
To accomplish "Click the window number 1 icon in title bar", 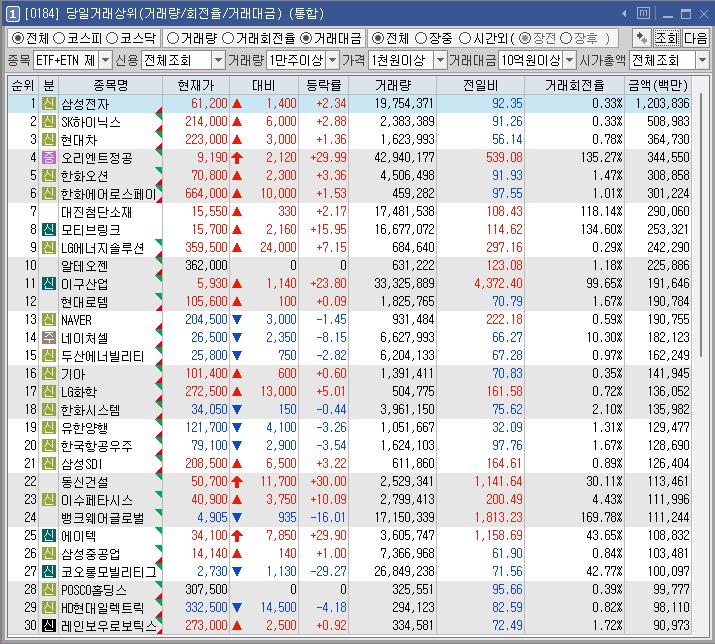I will tap(12, 14).
